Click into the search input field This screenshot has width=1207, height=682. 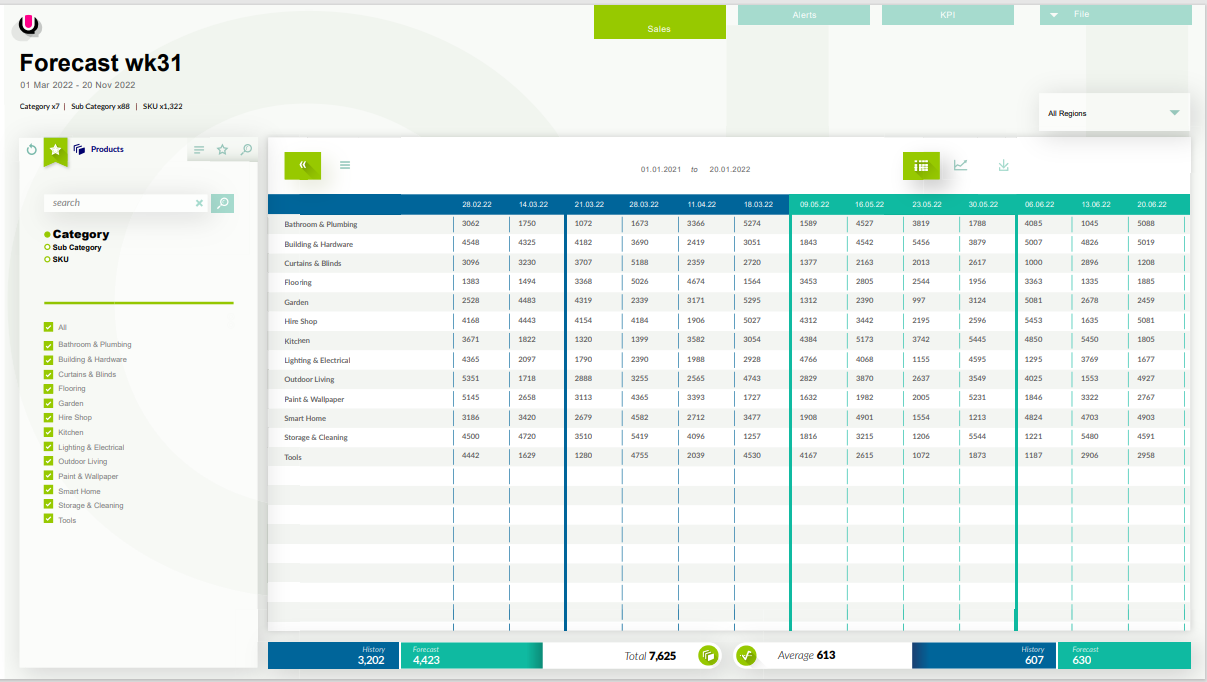[119, 203]
